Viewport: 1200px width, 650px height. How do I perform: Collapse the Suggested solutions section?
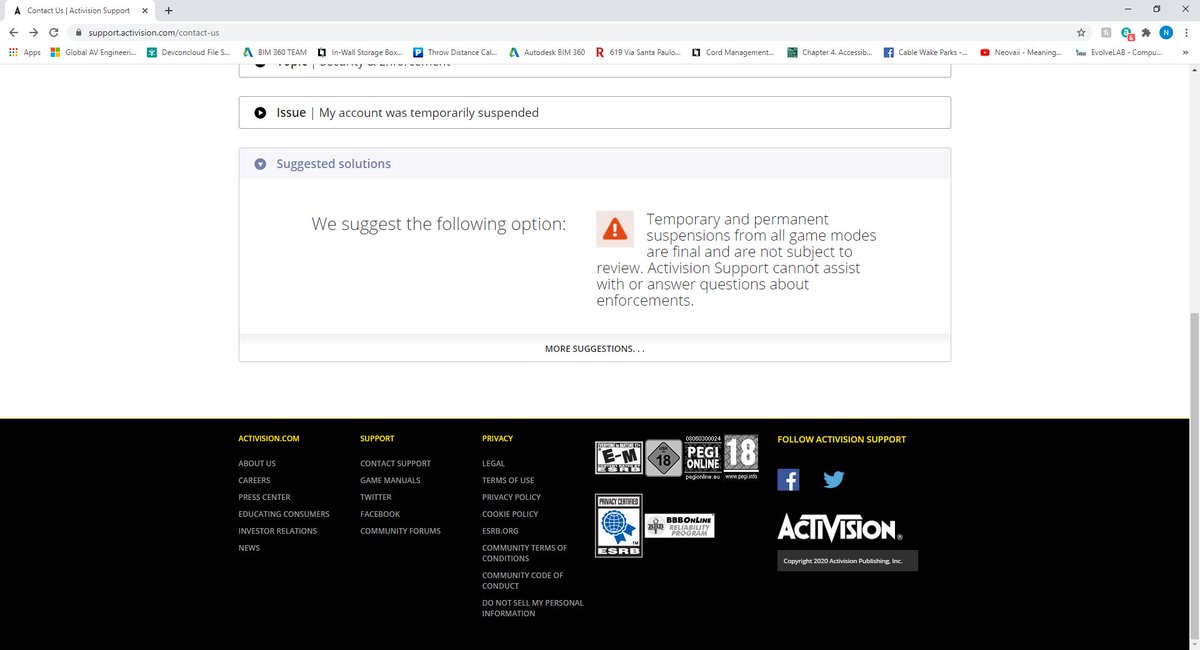click(x=260, y=164)
